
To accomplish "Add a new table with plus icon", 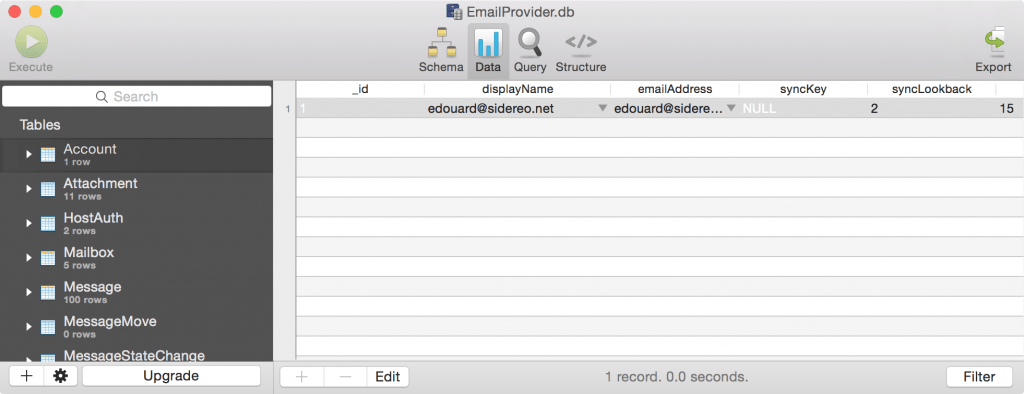I will pos(27,376).
